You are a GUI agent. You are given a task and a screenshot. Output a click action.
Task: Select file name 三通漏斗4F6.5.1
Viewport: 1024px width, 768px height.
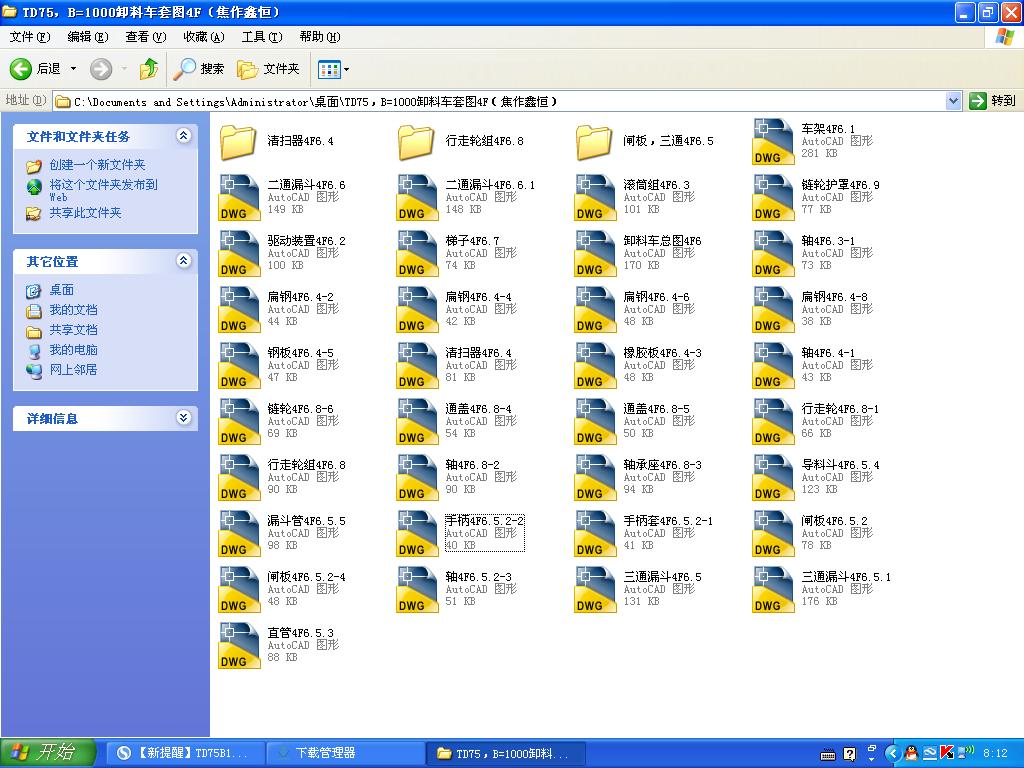coord(846,577)
